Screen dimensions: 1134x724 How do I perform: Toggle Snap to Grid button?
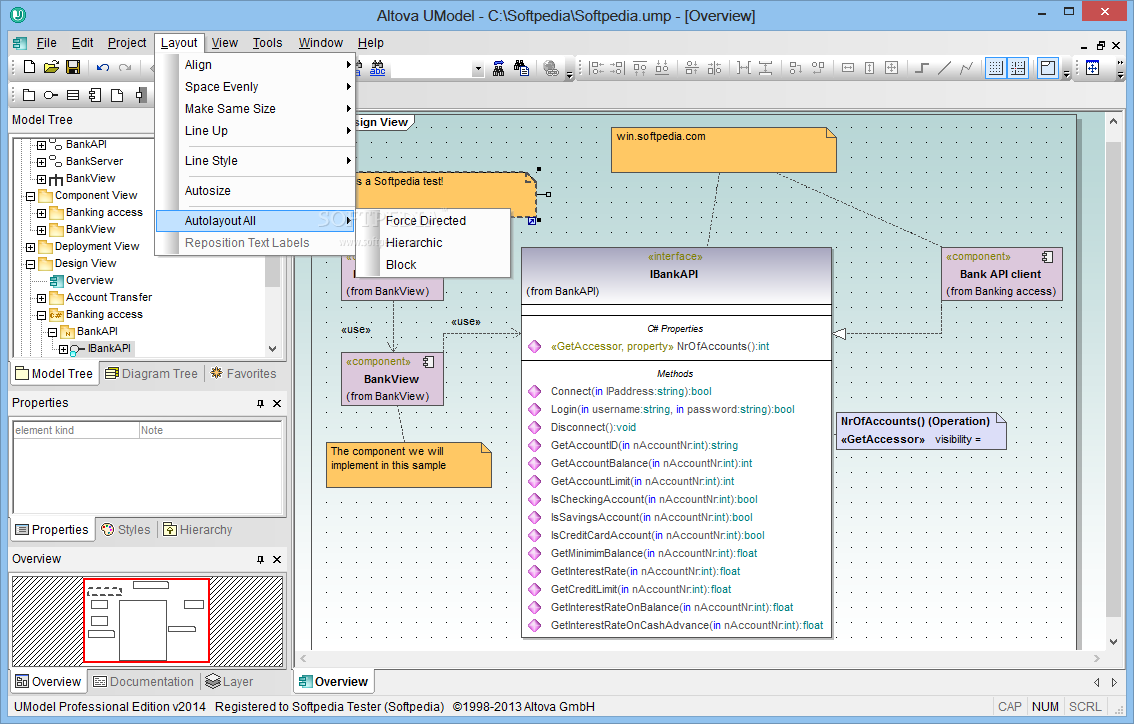pyautogui.click(x=1018, y=68)
